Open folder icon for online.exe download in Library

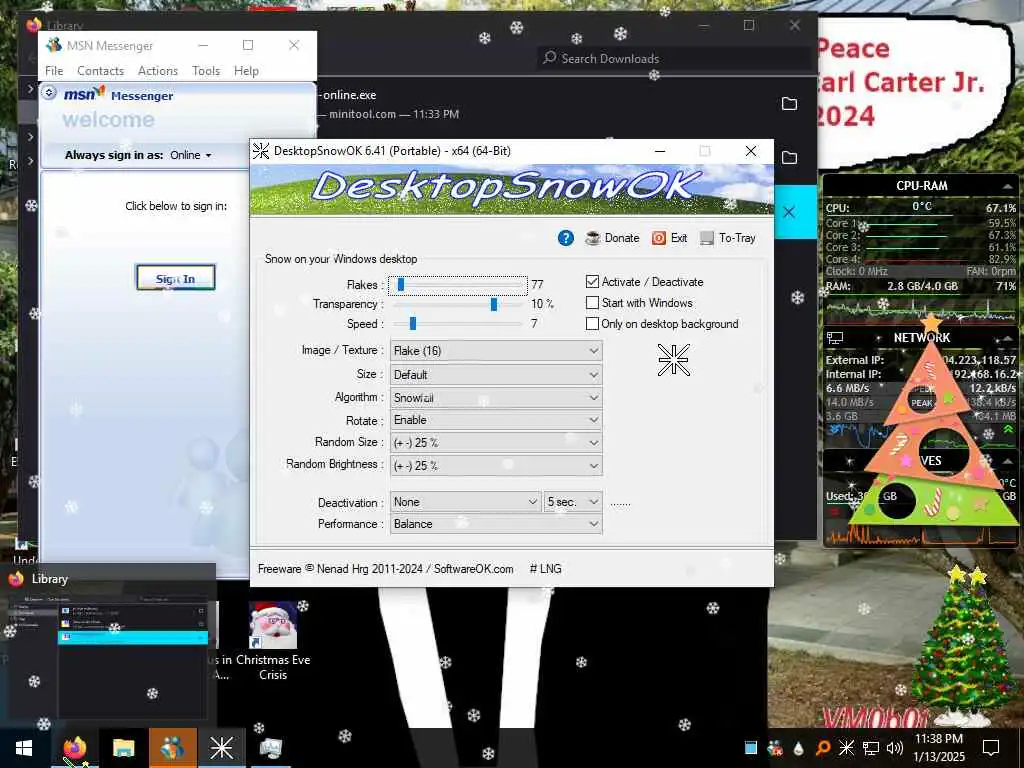790,104
